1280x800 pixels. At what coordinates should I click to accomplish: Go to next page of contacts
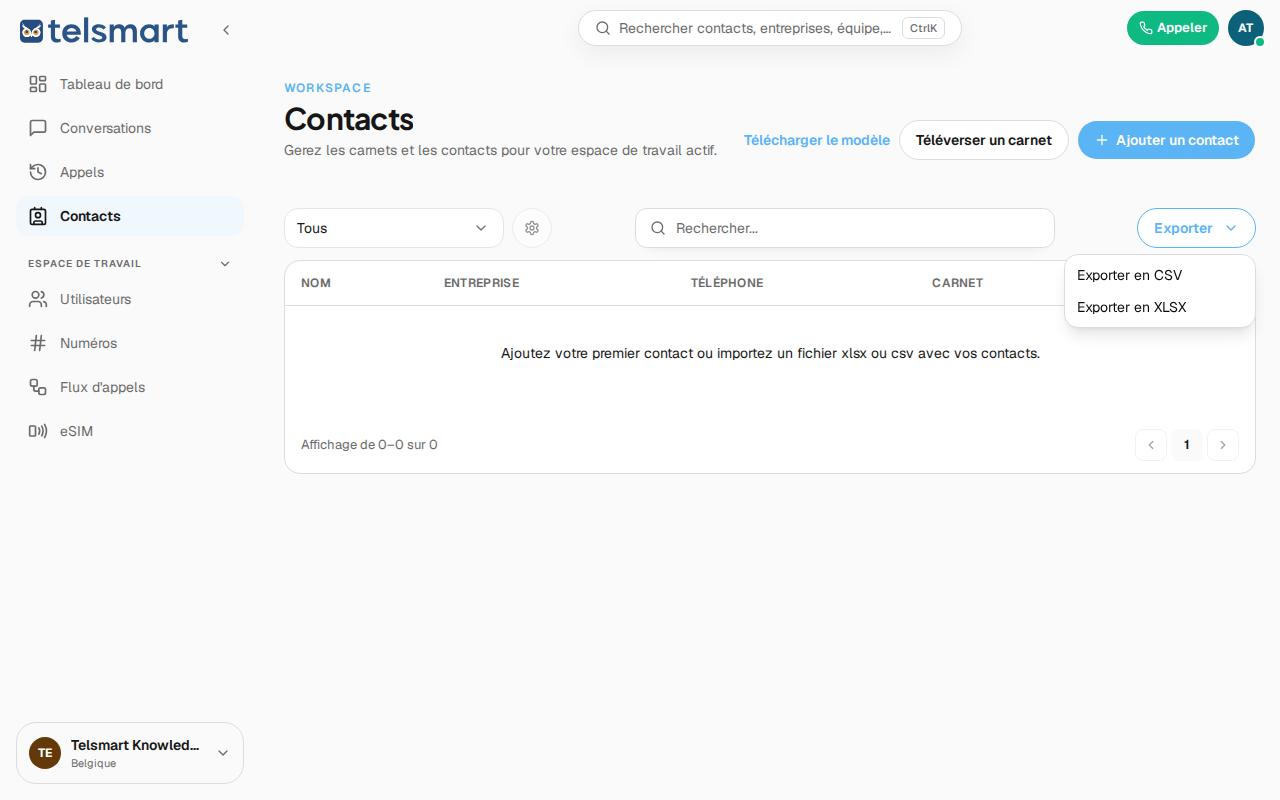pos(1223,445)
